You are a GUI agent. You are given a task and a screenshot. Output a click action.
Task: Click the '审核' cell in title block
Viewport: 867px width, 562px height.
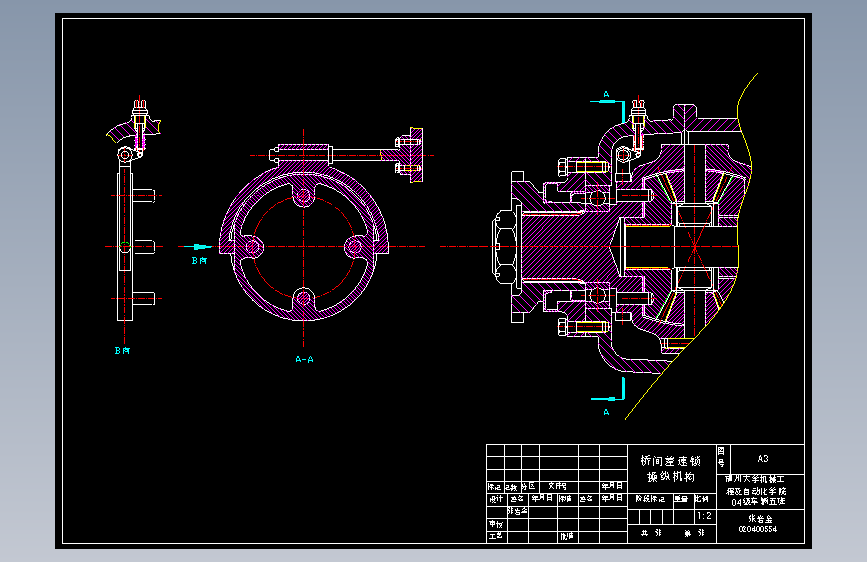click(x=496, y=524)
